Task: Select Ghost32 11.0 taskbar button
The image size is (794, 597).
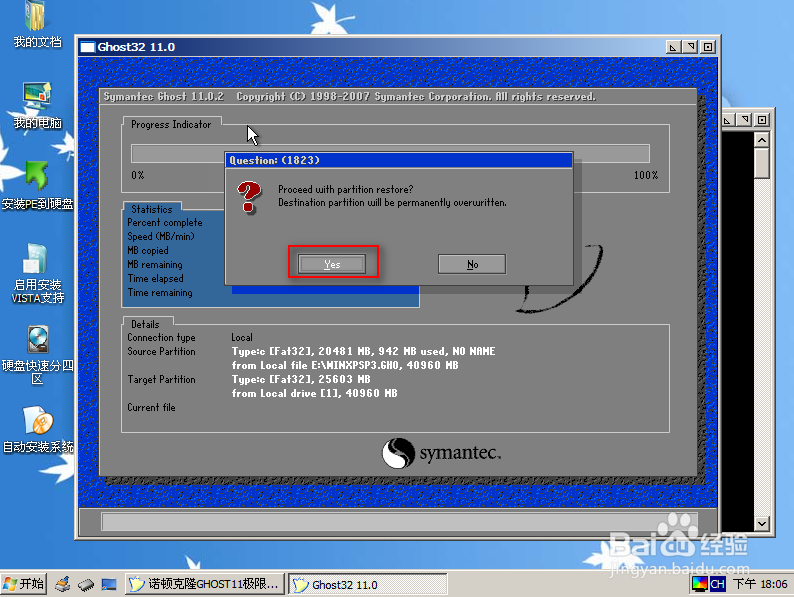Action: click(x=368, y=584)
